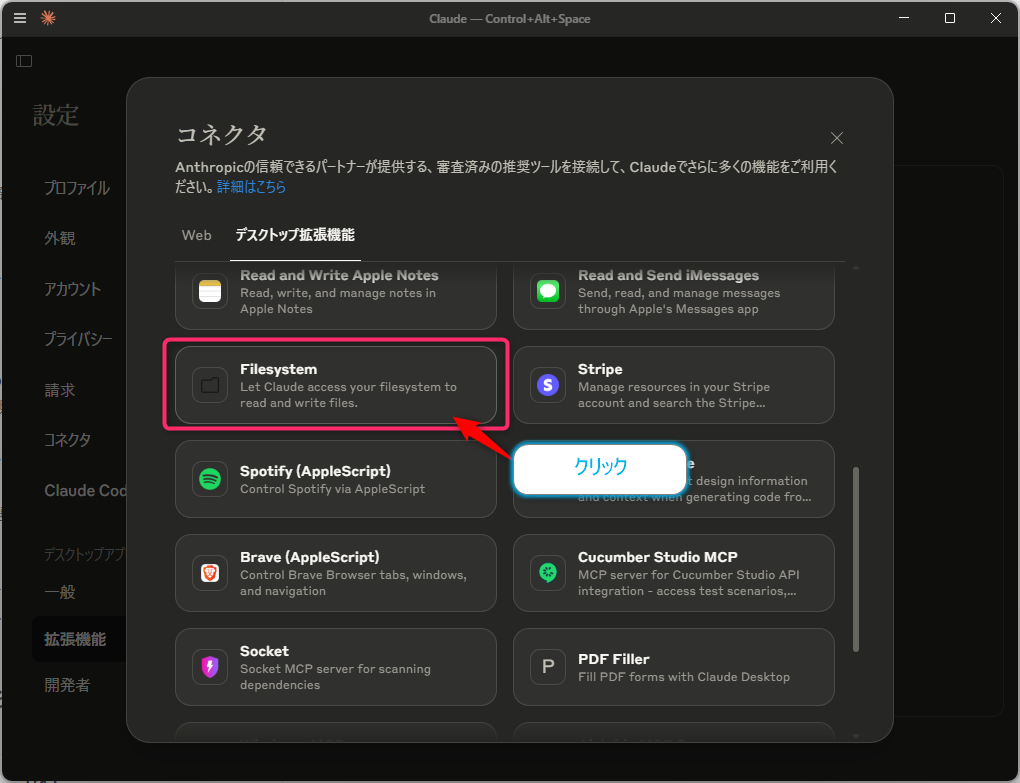Open the hamburger menu icon
Viewport: 1020px width, 783px height.
(x=20, y=18)
